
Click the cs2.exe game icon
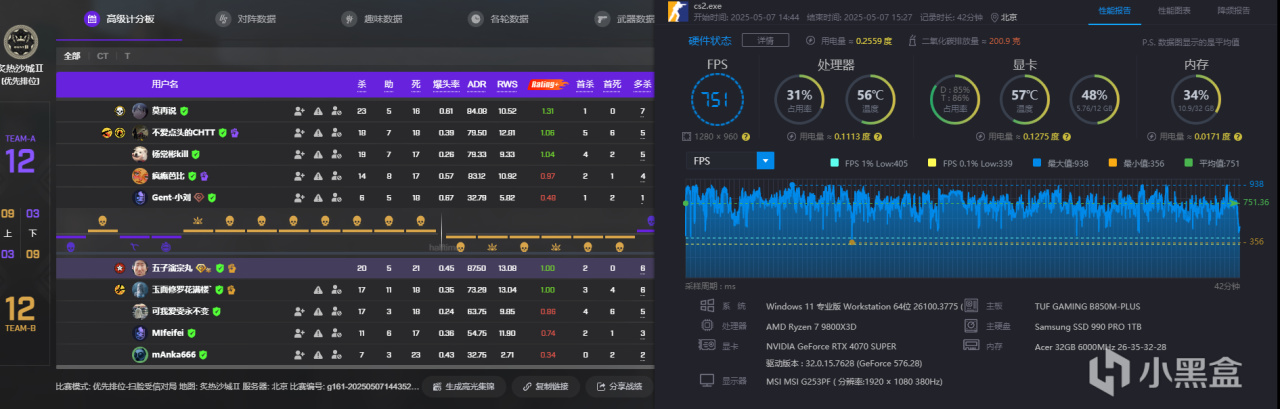677,12
